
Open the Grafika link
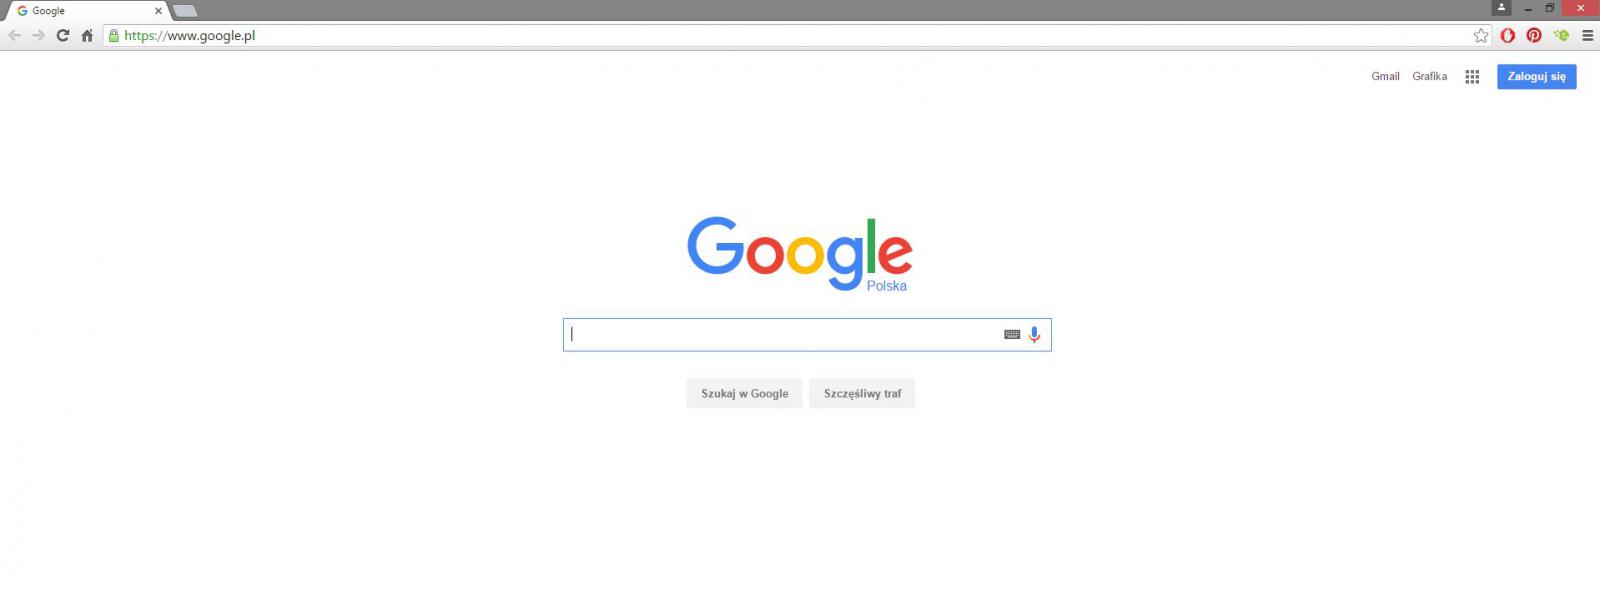tap(1429, 77)
